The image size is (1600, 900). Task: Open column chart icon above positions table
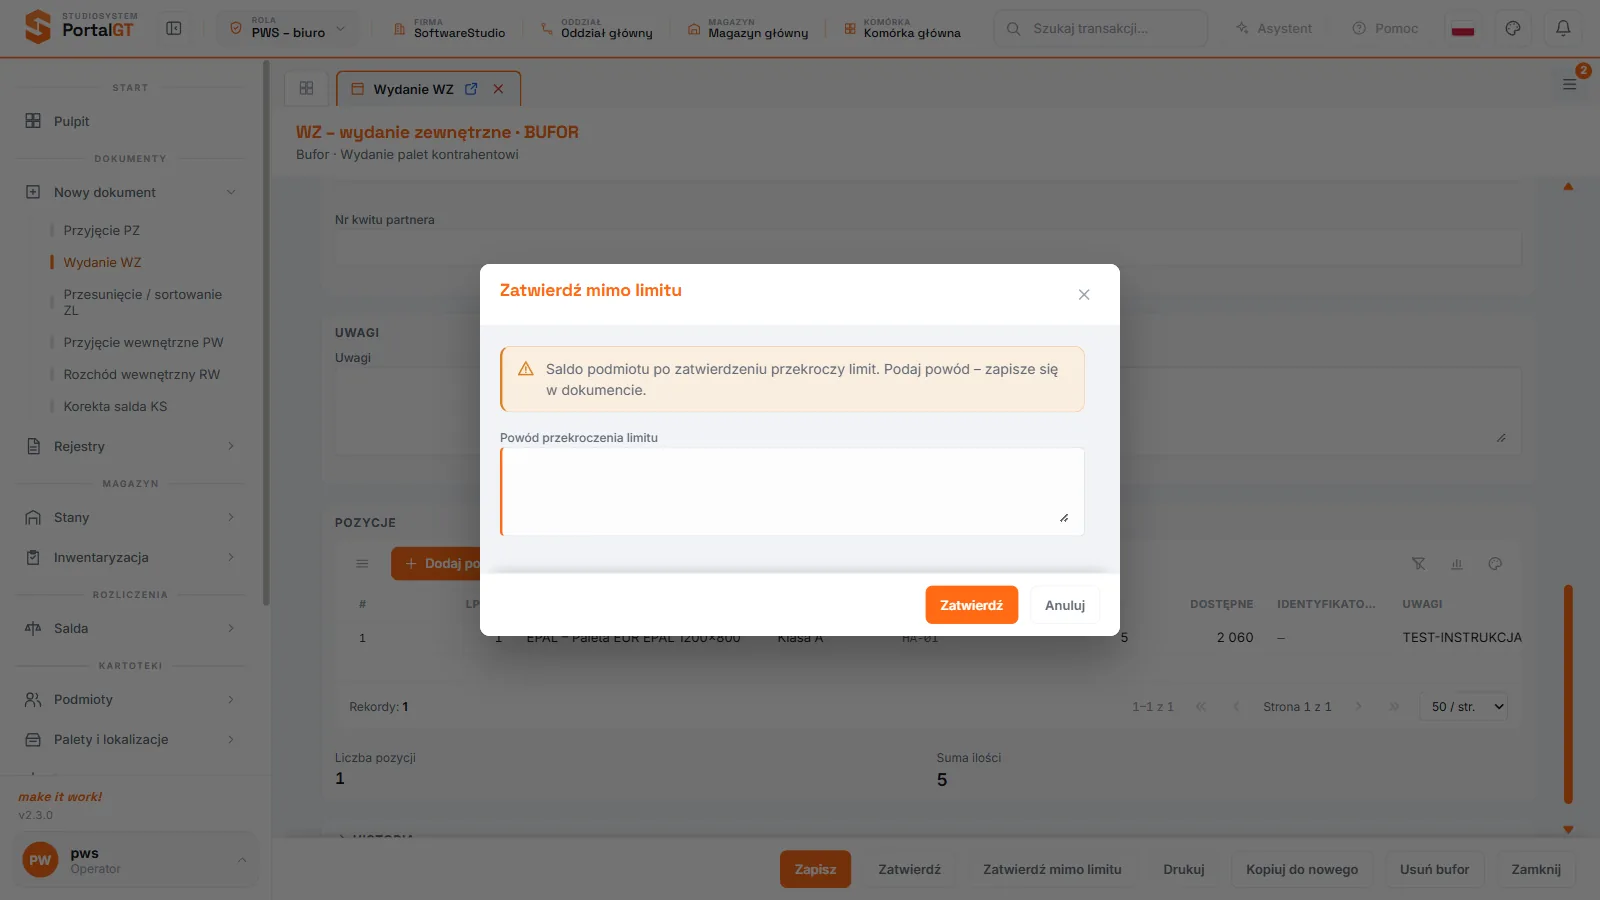1457,564
